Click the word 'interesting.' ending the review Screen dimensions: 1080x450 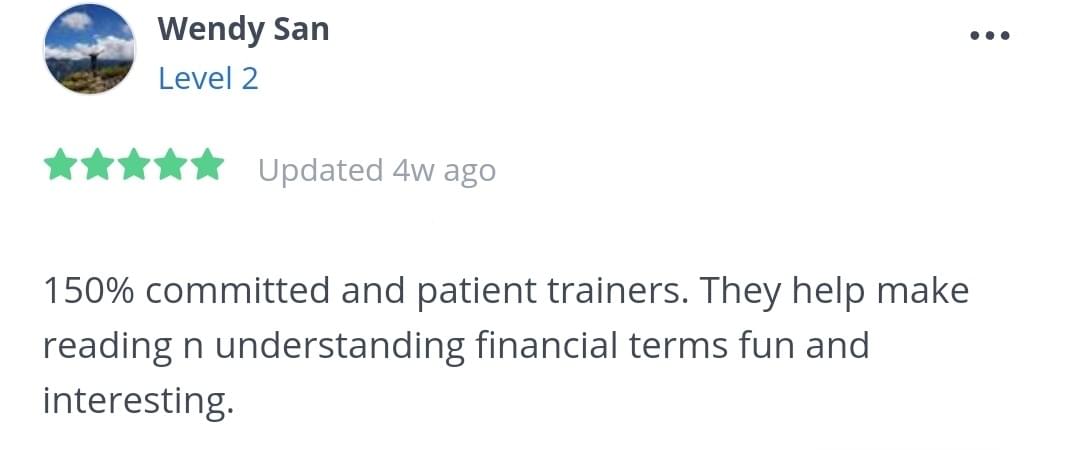click(137, 401)
